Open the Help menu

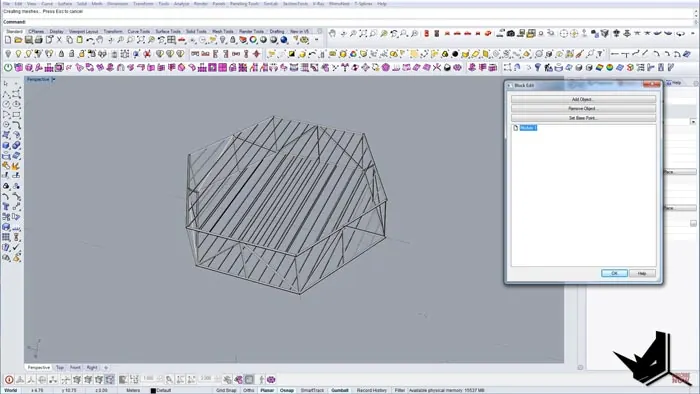pos(382,4)
